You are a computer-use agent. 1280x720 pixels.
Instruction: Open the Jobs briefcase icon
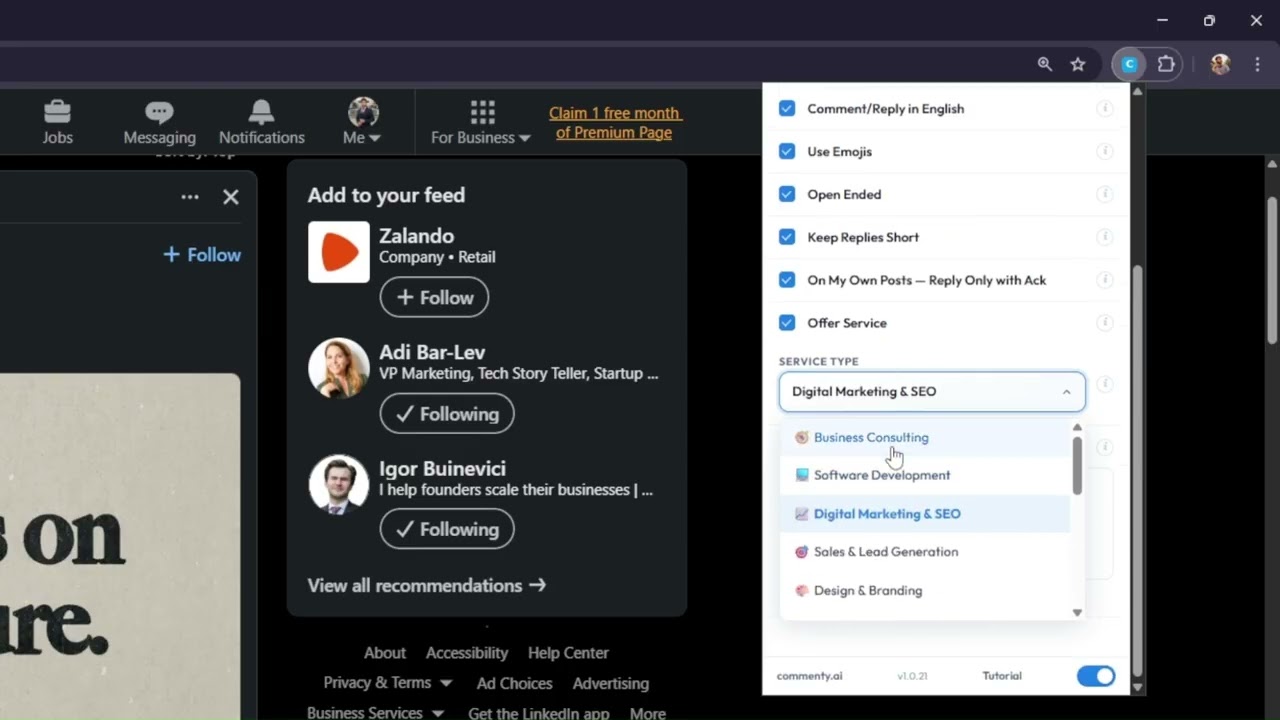57,123
